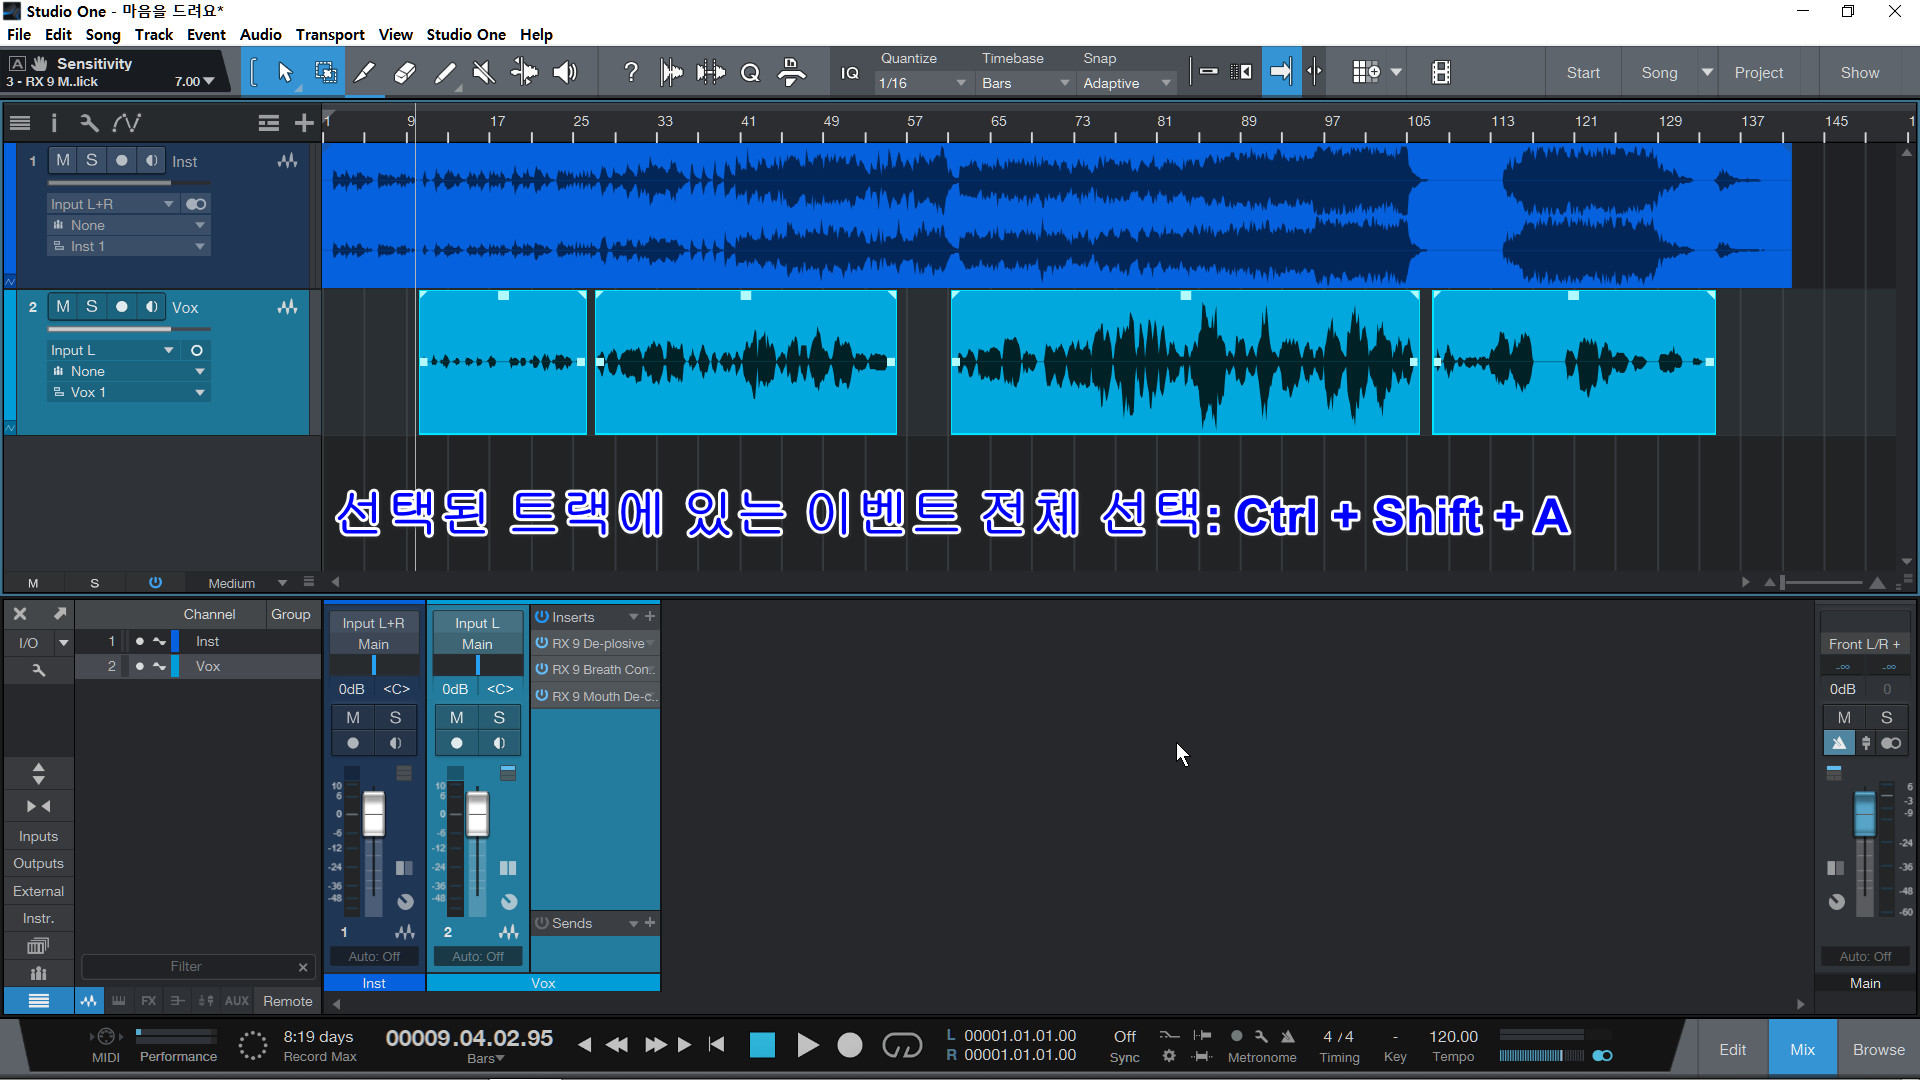Open the Quantize 1/16 dropdown
The width and height of the screenshot is (1920, 1080).
click(921, 83)
